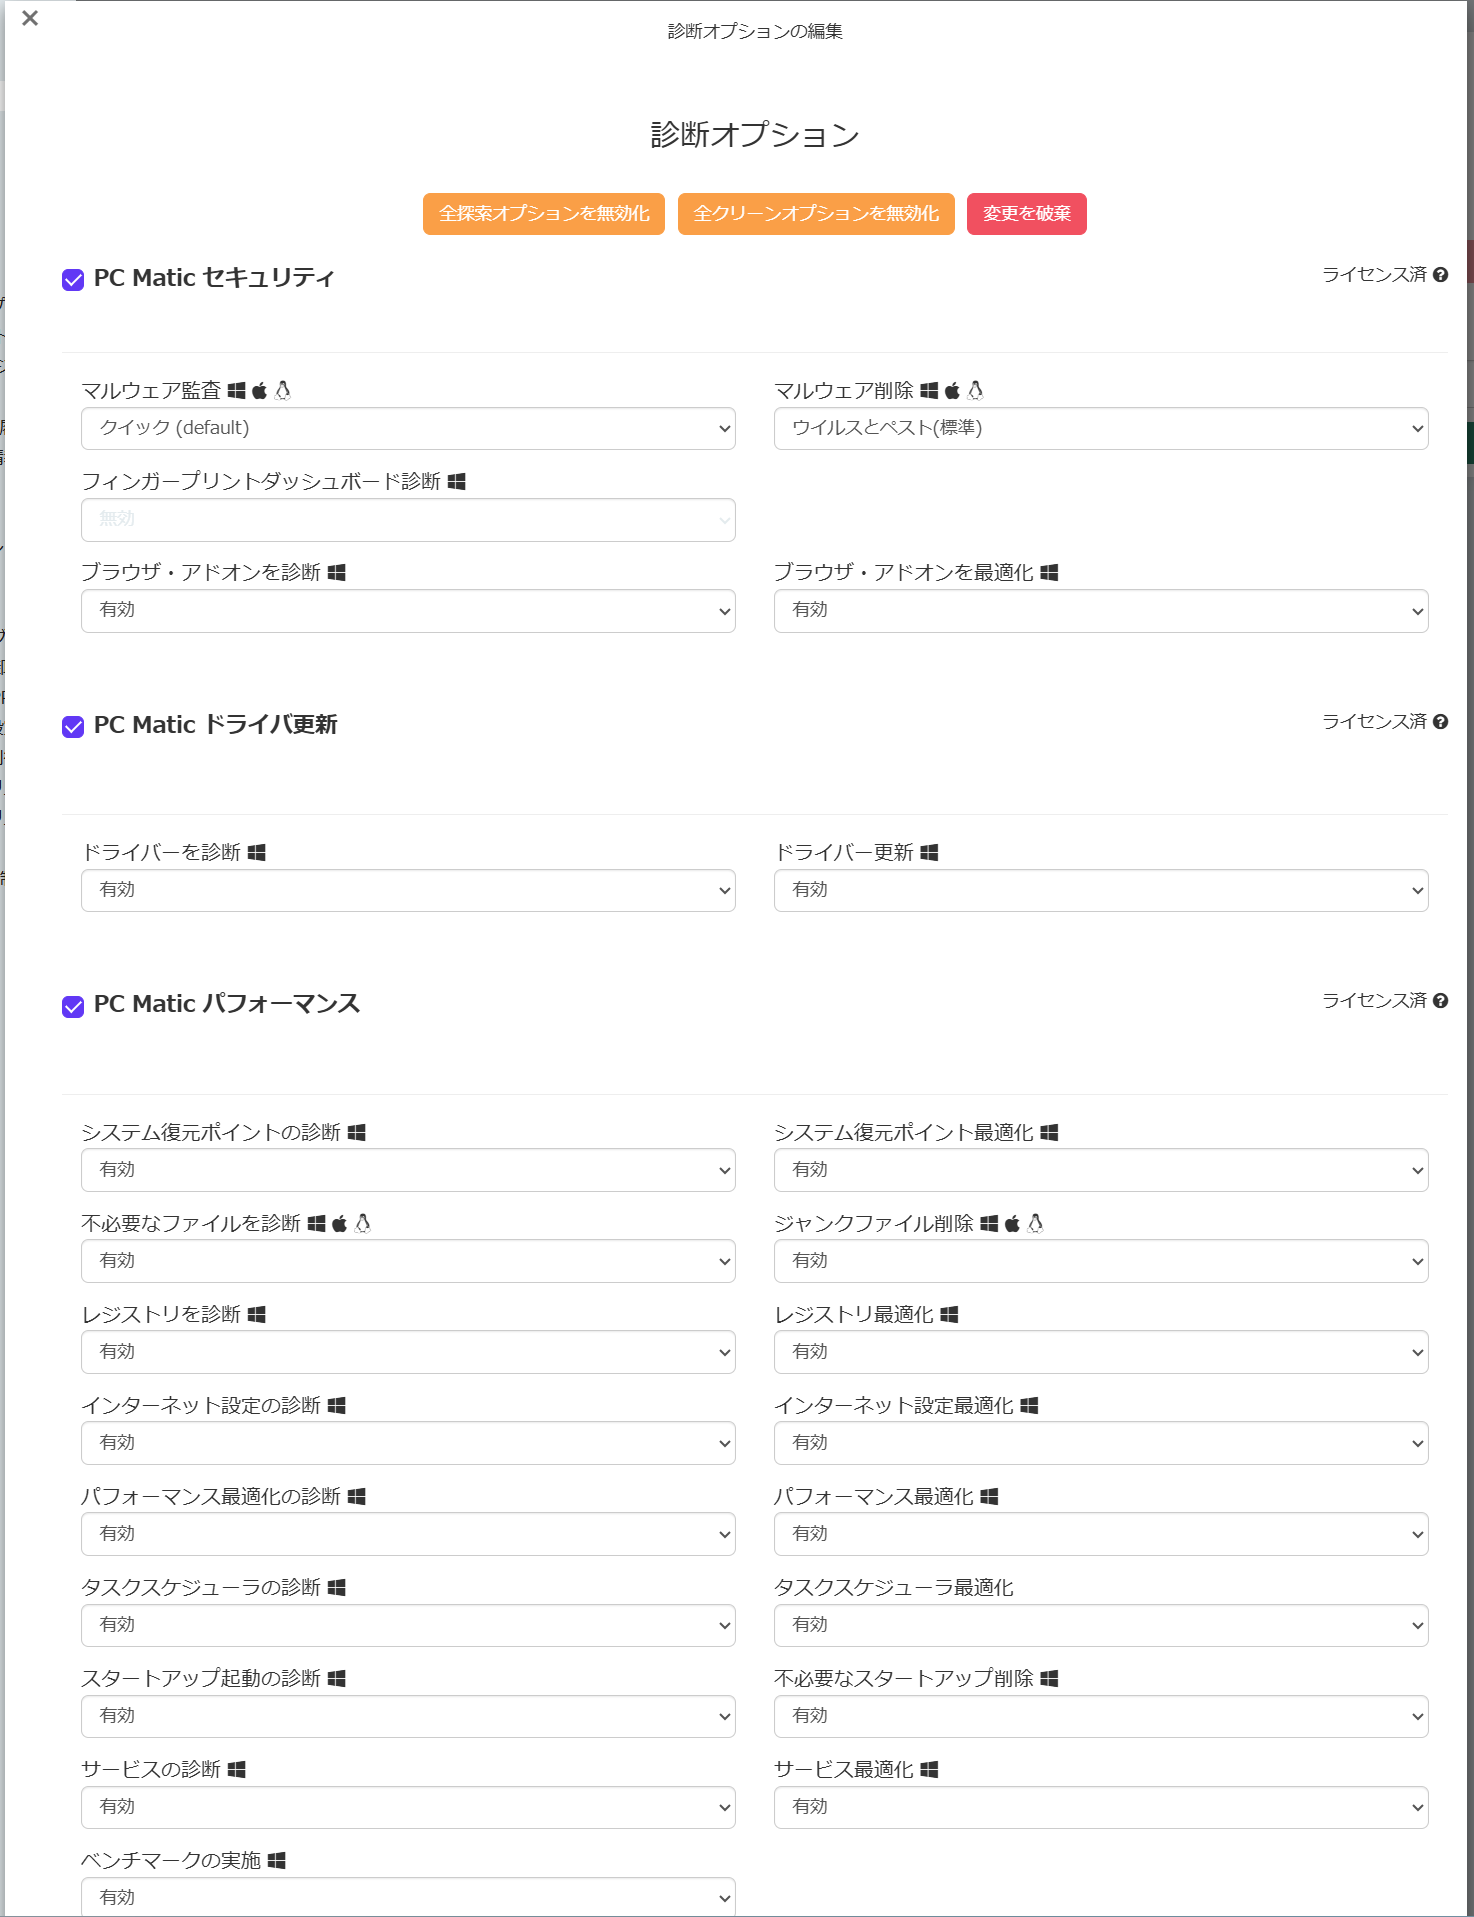
Task: Click Linux penguin icon next to 不必要なファイルを診断
Action: (363, 1223)
